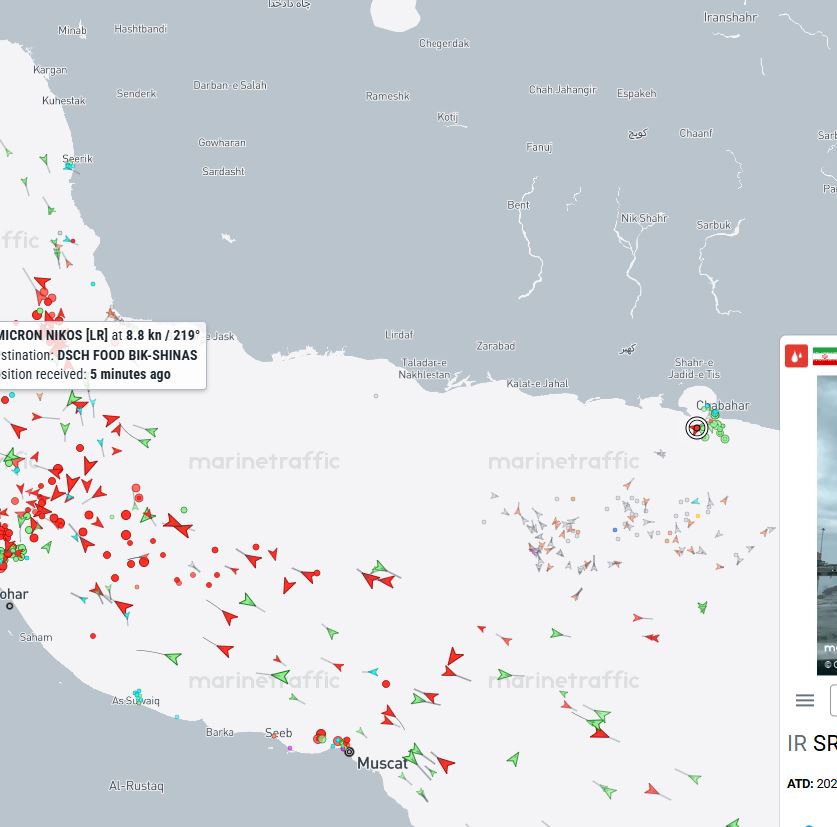Click the Lirdaf map label

399,335
